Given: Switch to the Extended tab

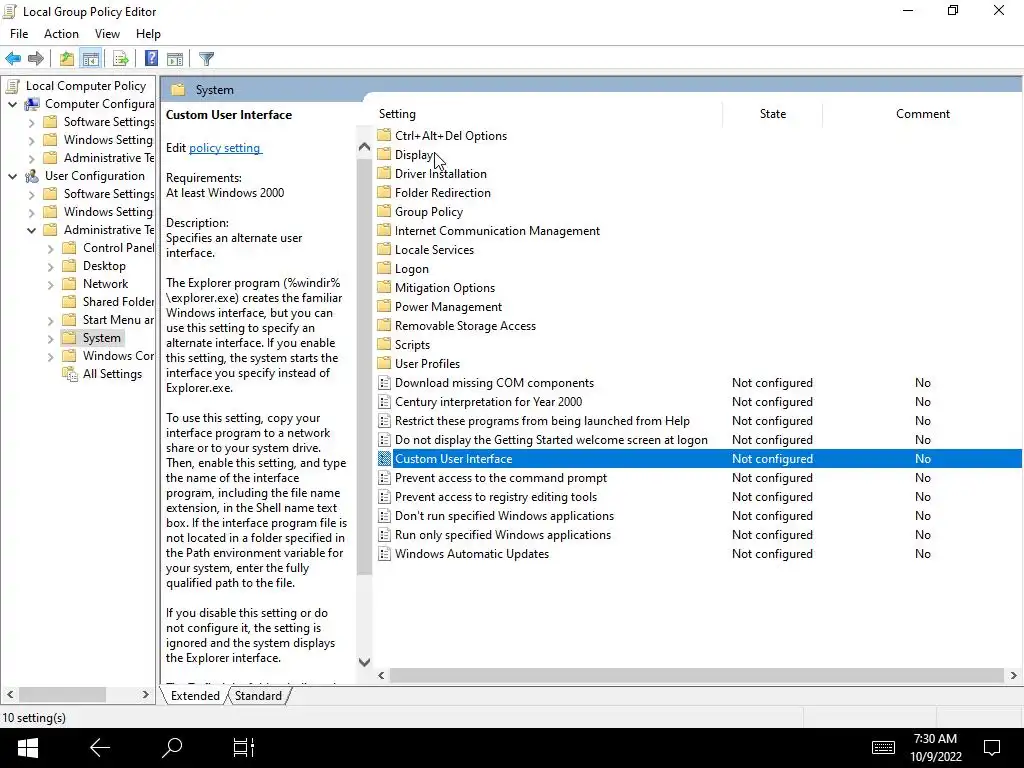Looking at the screenshot, I should tap(195, 696).
